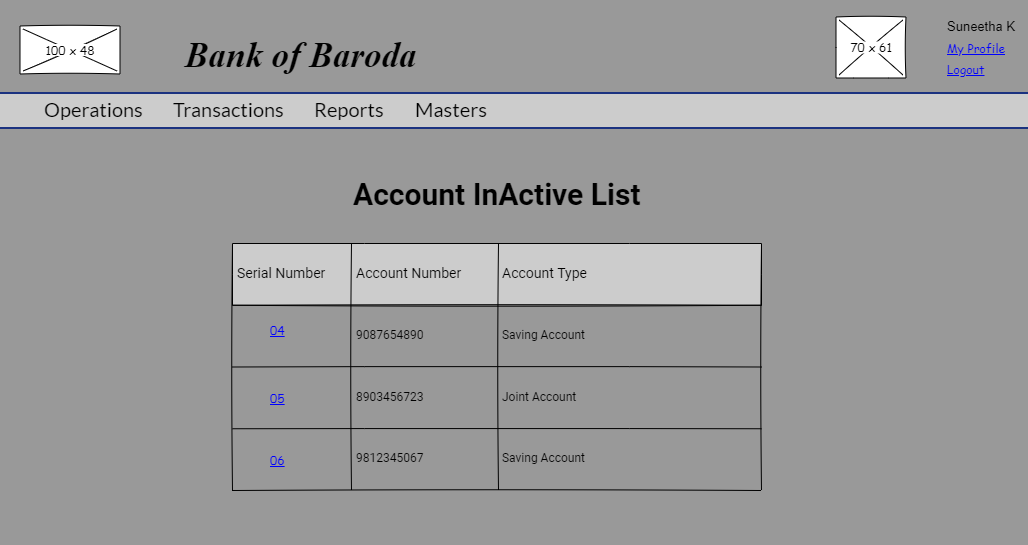Screen dimensions: 1028x545
Task: Open serial number 04 link
Action: (x=277, y=331)
